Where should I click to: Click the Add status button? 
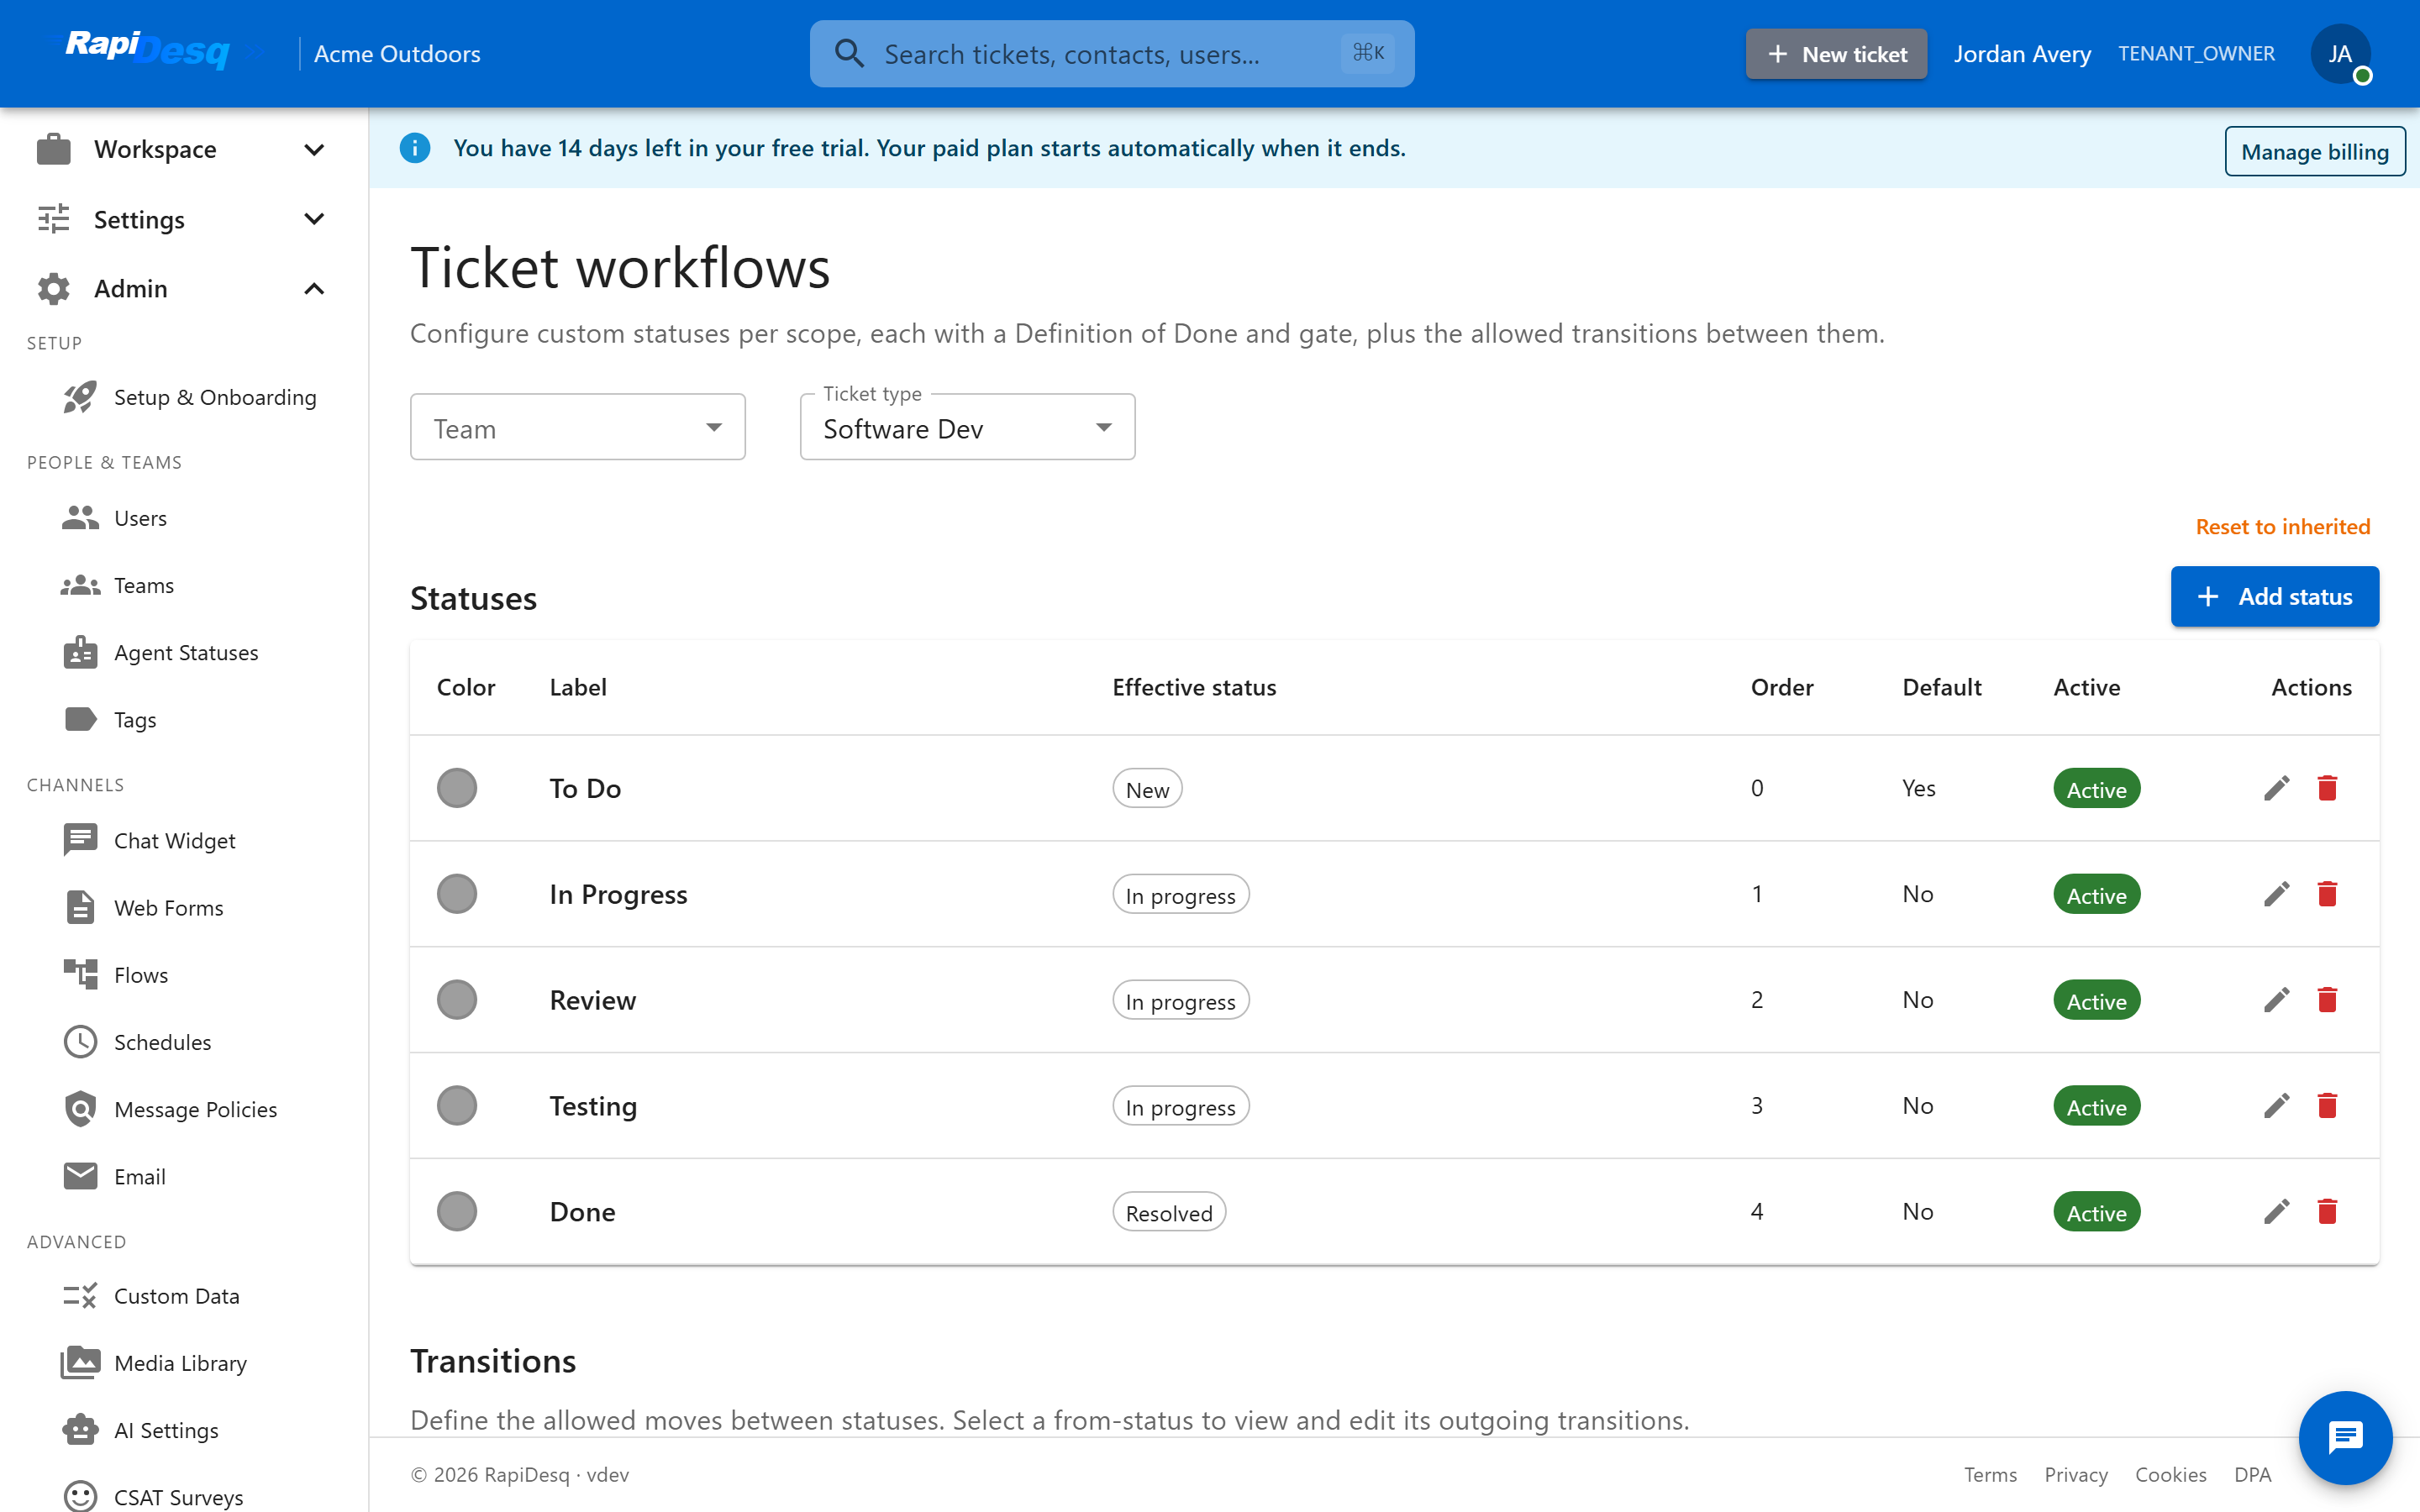[2274, 597]
